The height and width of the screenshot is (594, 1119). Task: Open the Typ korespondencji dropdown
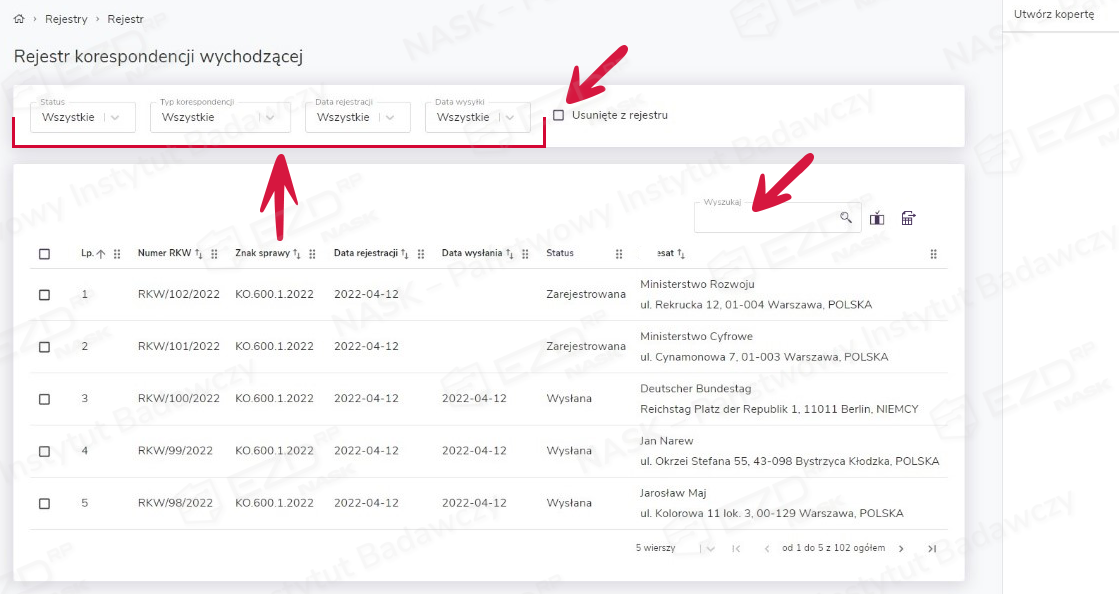pos(270,118)
